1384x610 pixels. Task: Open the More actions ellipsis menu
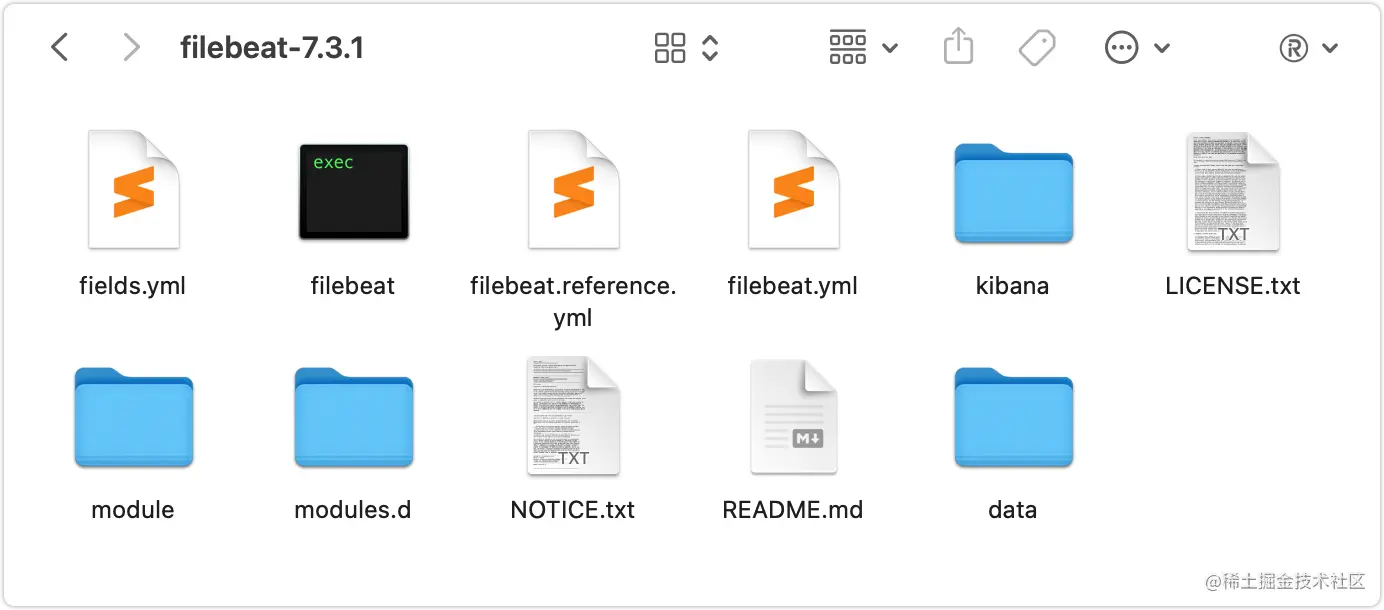[x=1137, y=47]
